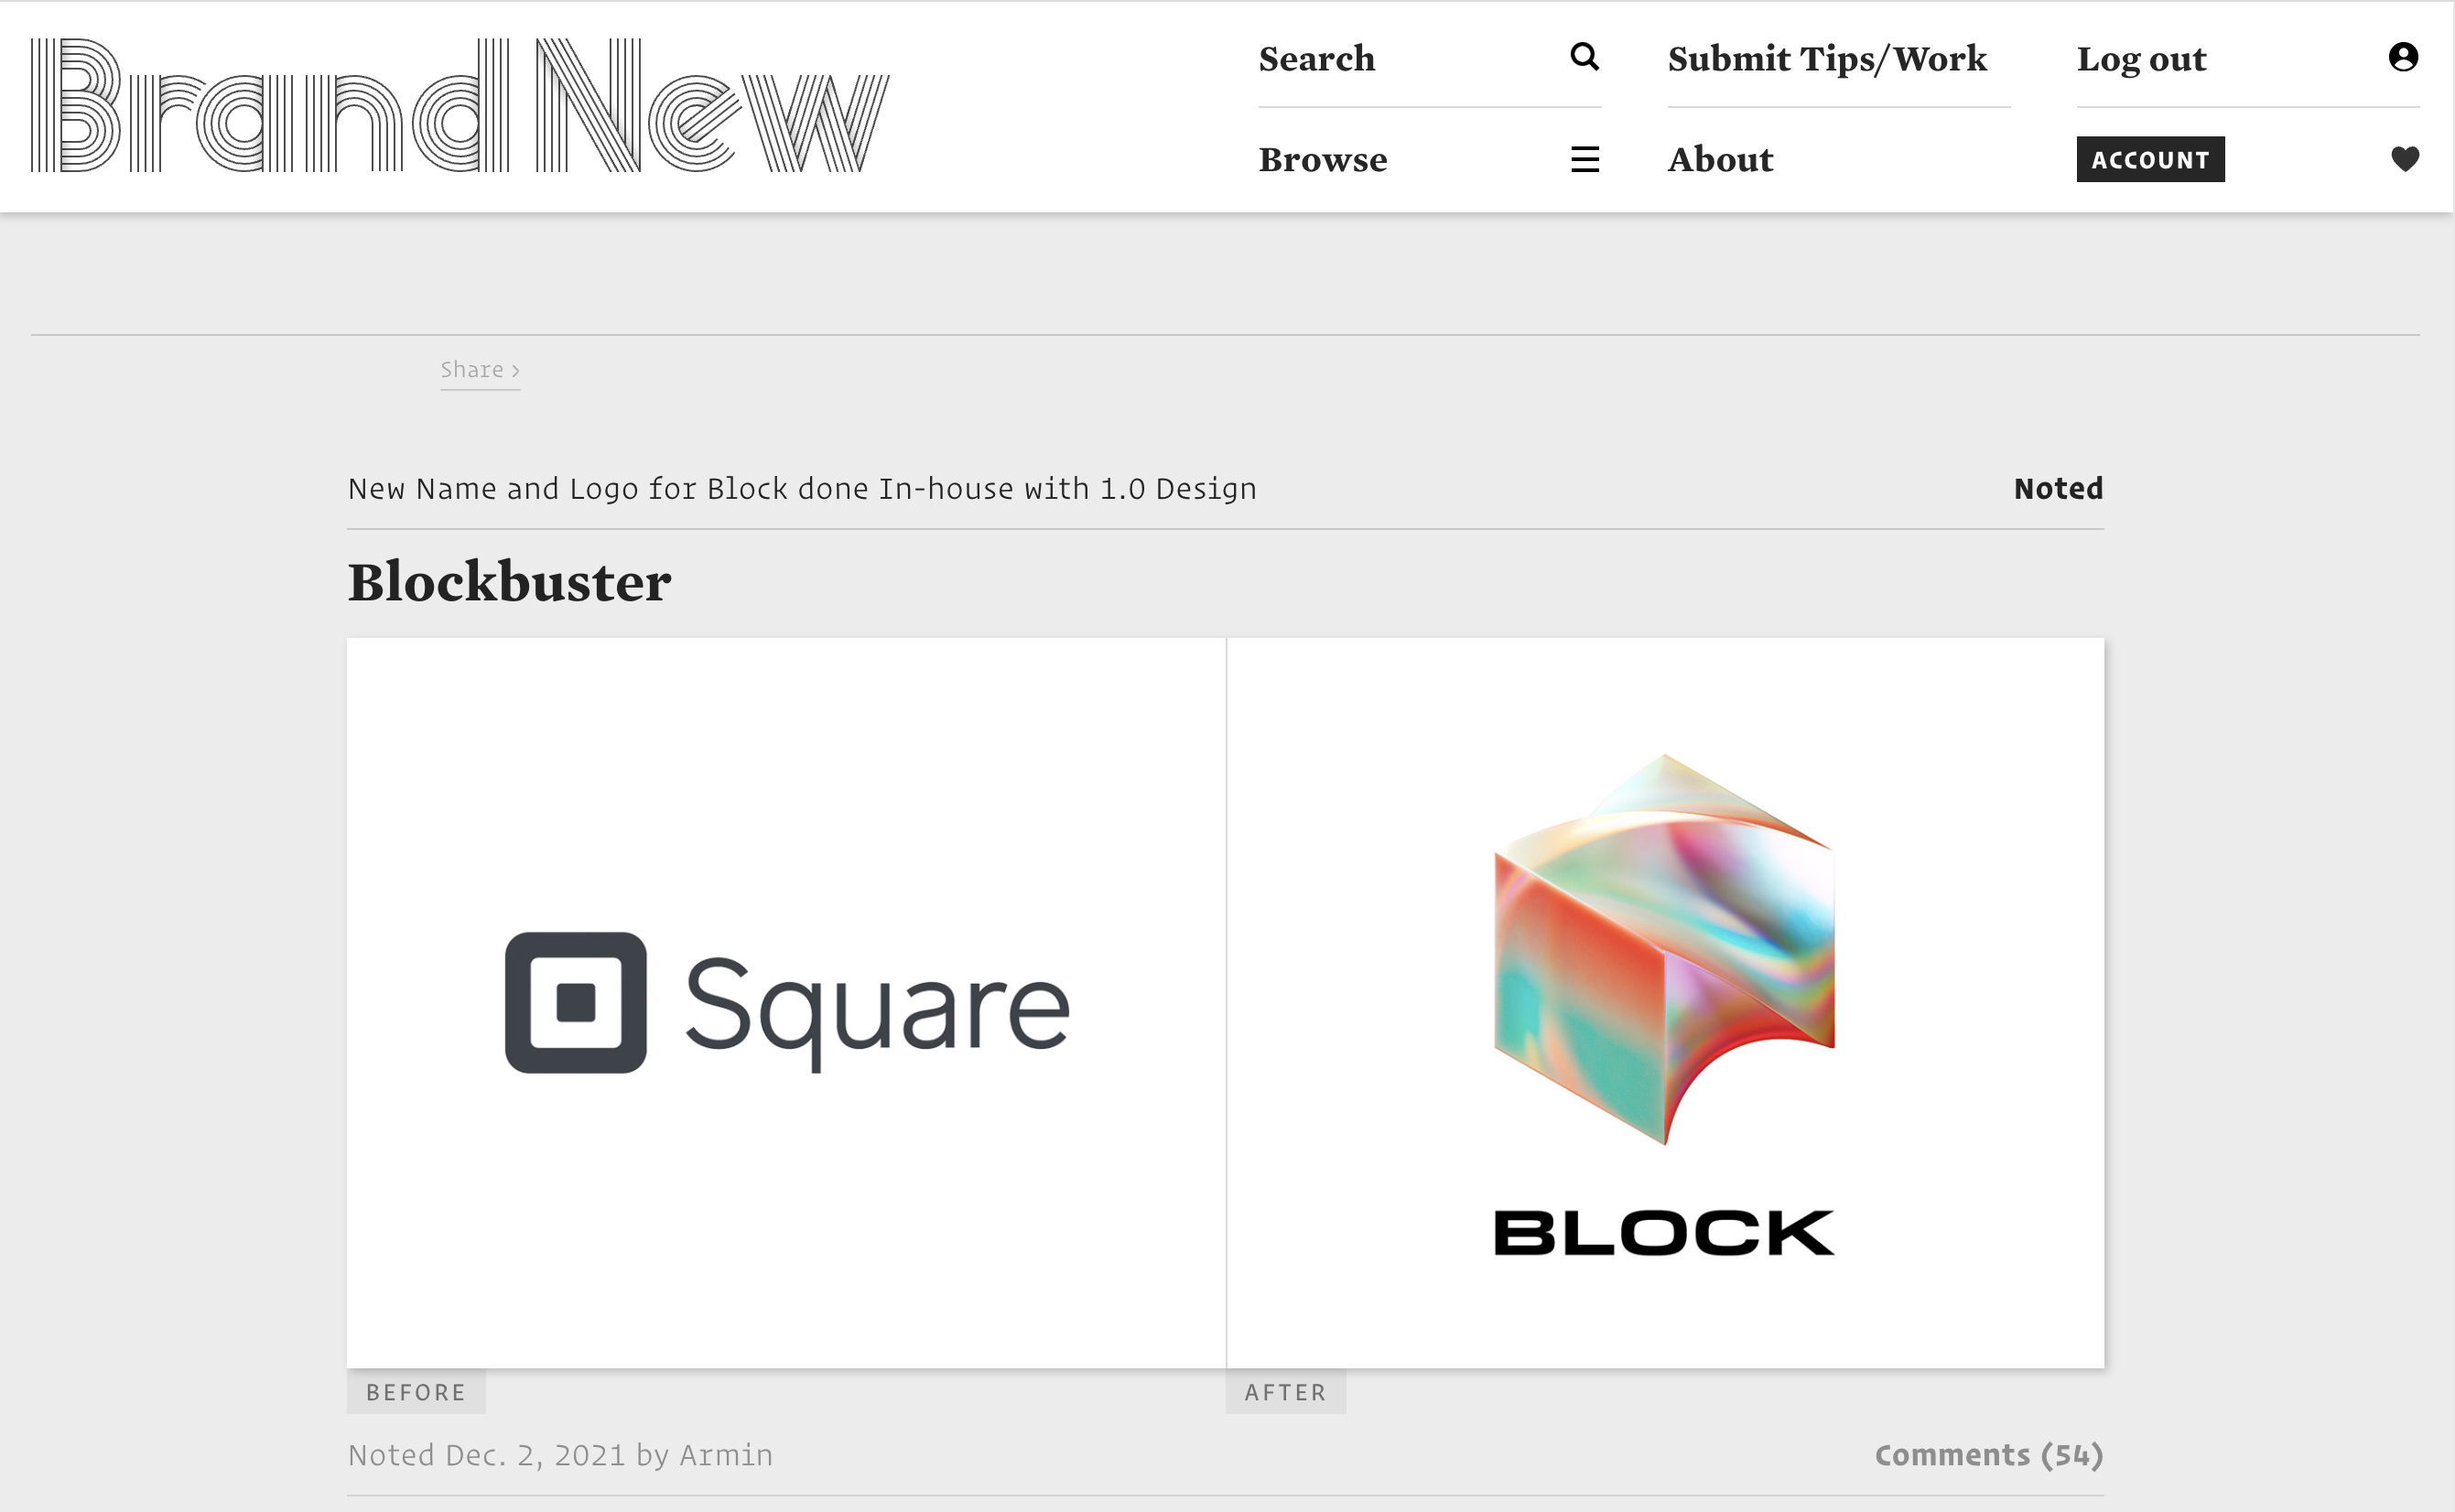The image size is (2455, 1512).
Task: Click the BEFORE label tag
Action: click(416, 1392)
